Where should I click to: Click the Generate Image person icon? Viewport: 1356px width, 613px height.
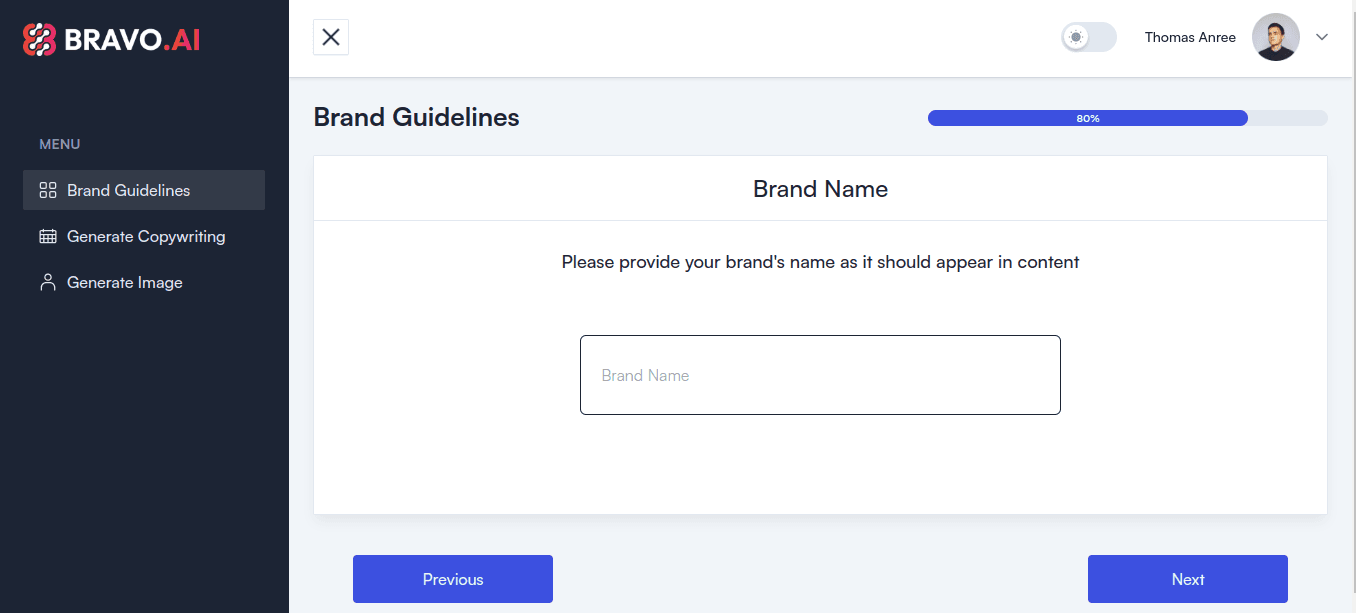47,282
